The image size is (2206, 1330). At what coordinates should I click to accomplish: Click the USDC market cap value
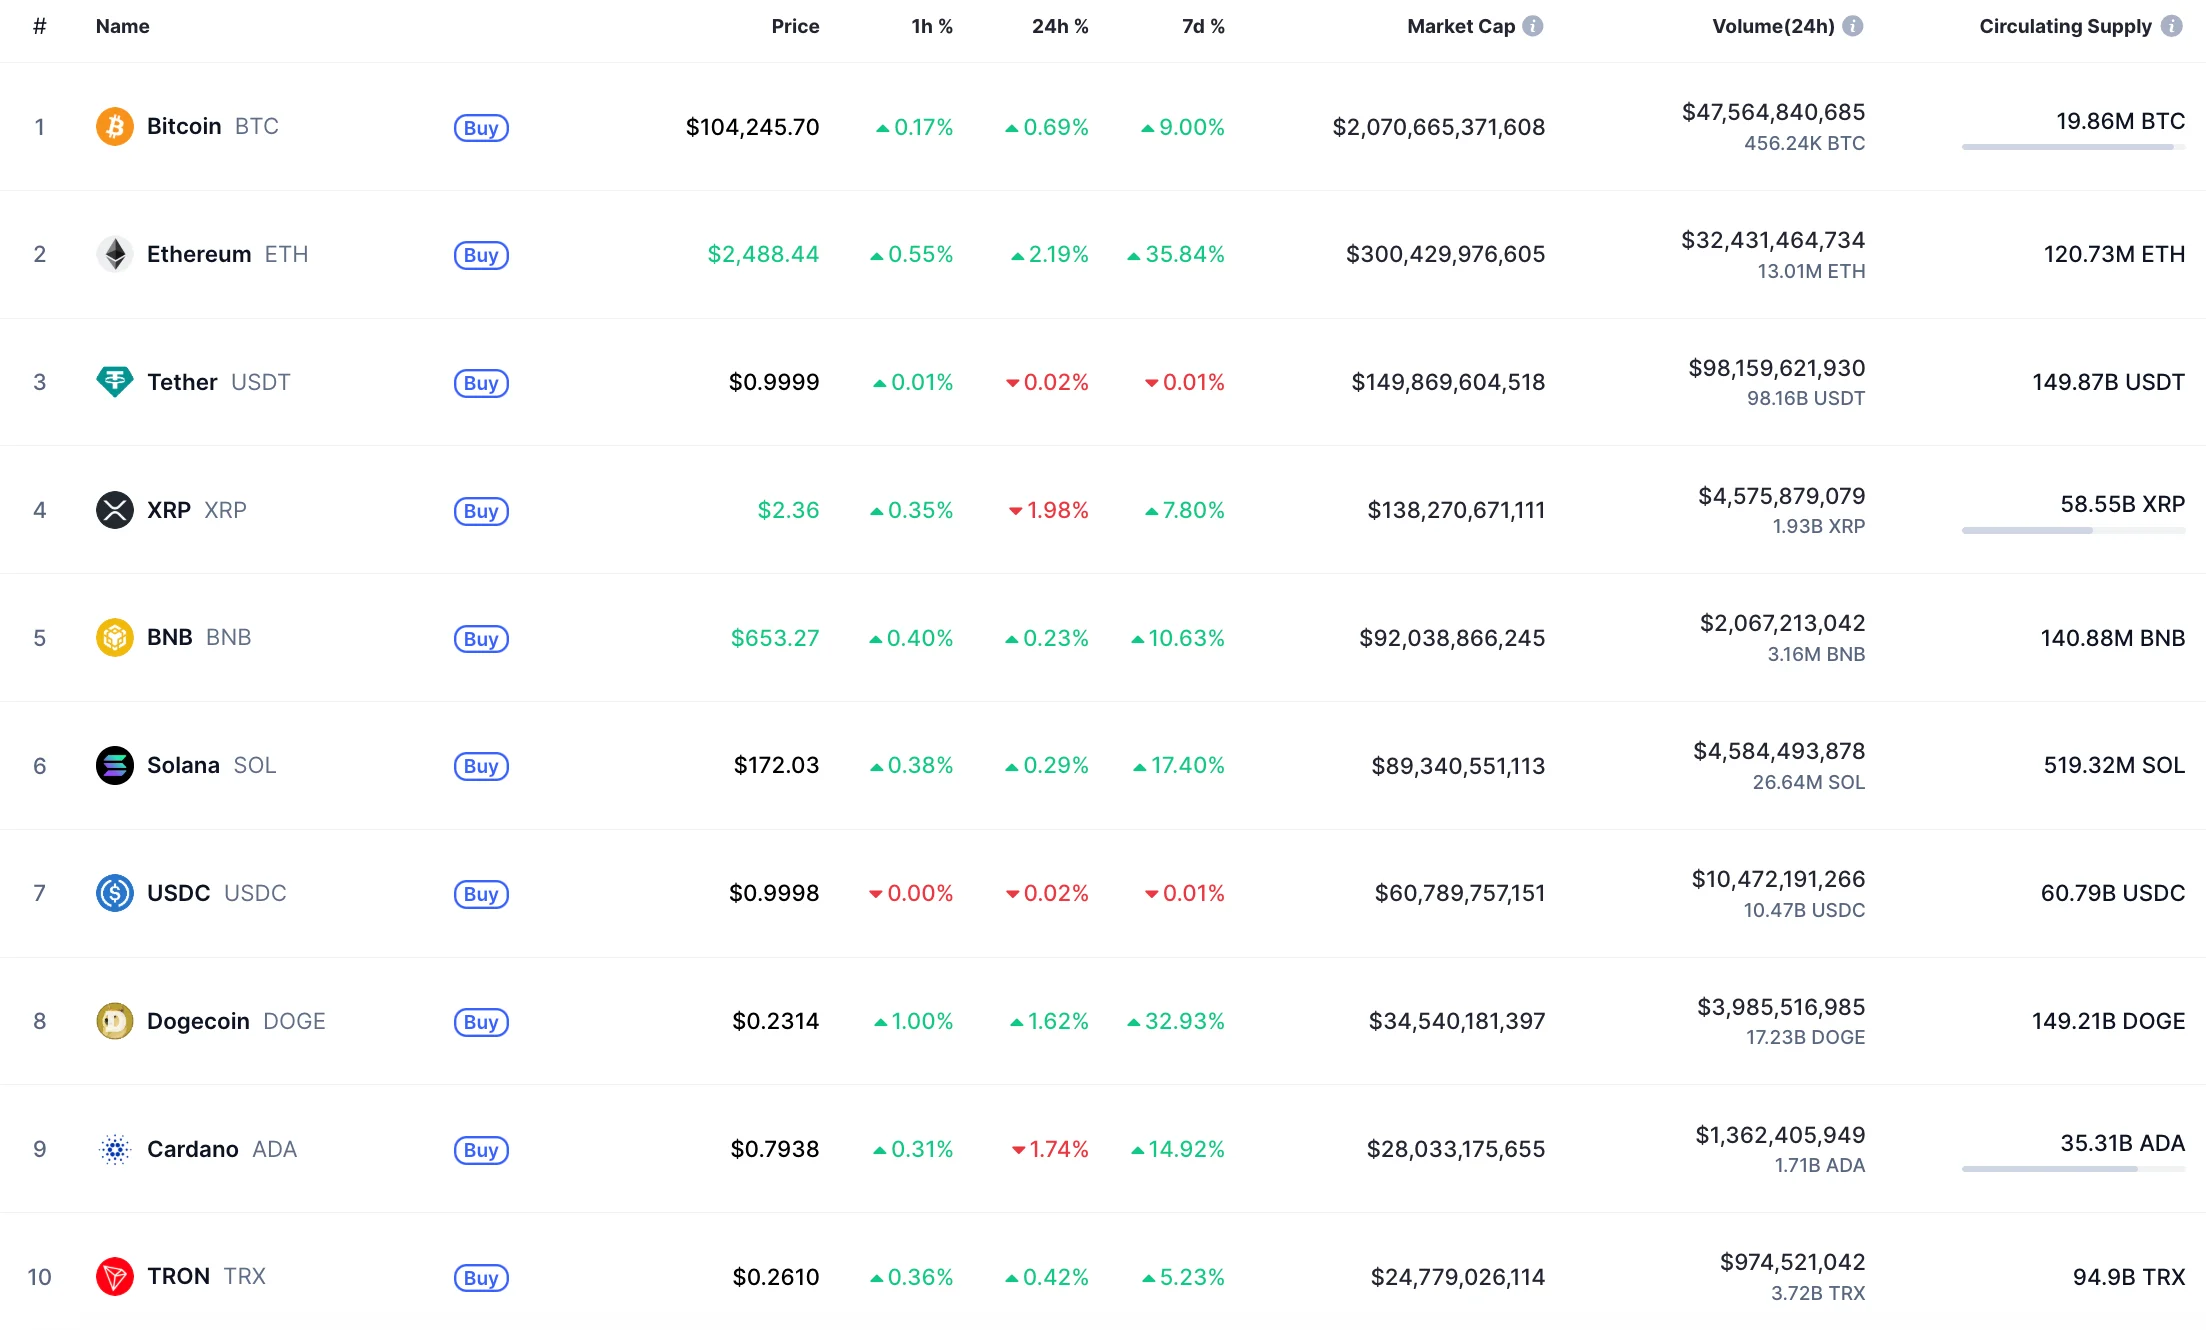tap(1459, 893)
